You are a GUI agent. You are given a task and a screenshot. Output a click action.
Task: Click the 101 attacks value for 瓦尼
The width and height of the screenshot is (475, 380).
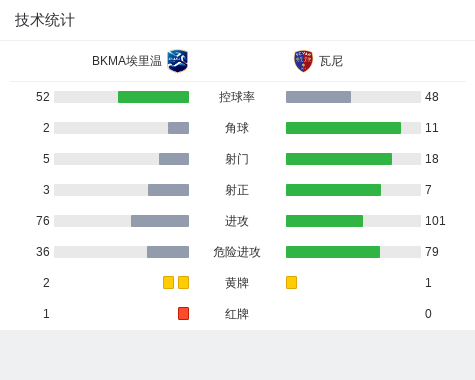[x=435, y=221]
